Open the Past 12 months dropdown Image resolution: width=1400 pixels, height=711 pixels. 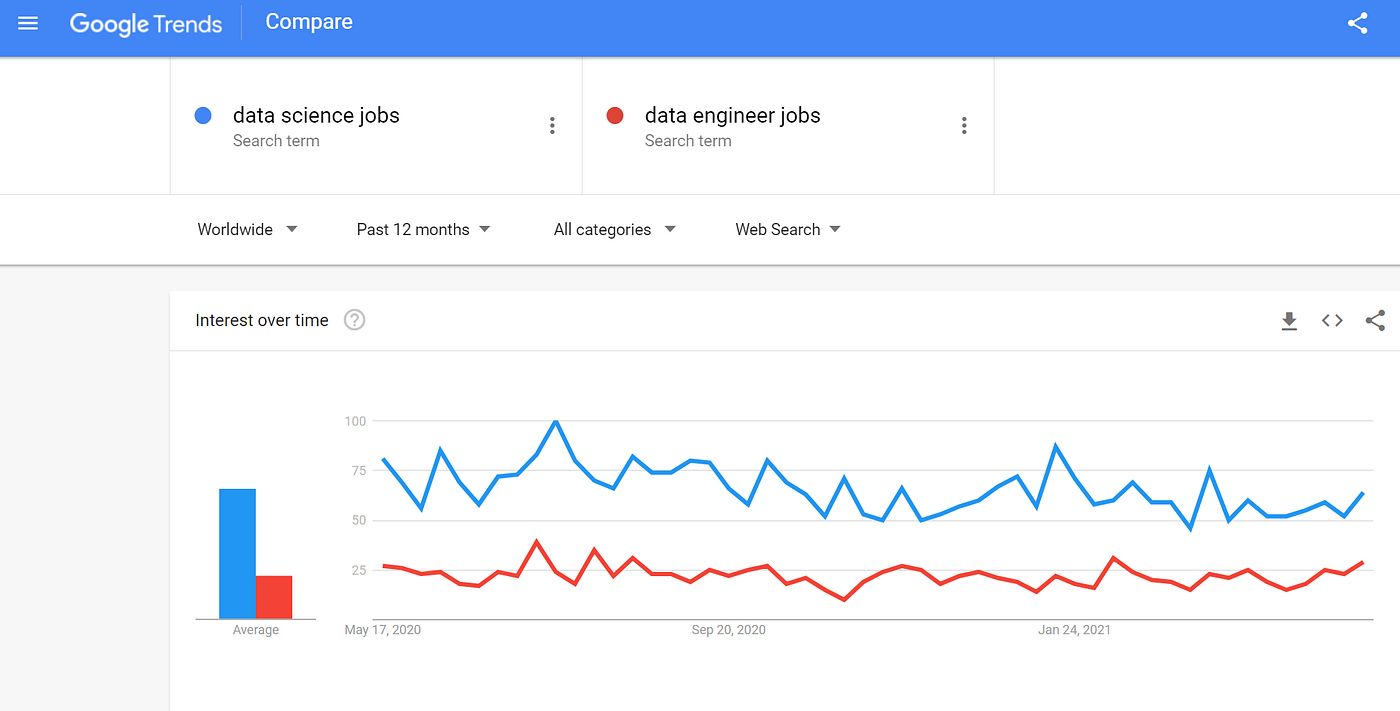click(x=423, y=229)
